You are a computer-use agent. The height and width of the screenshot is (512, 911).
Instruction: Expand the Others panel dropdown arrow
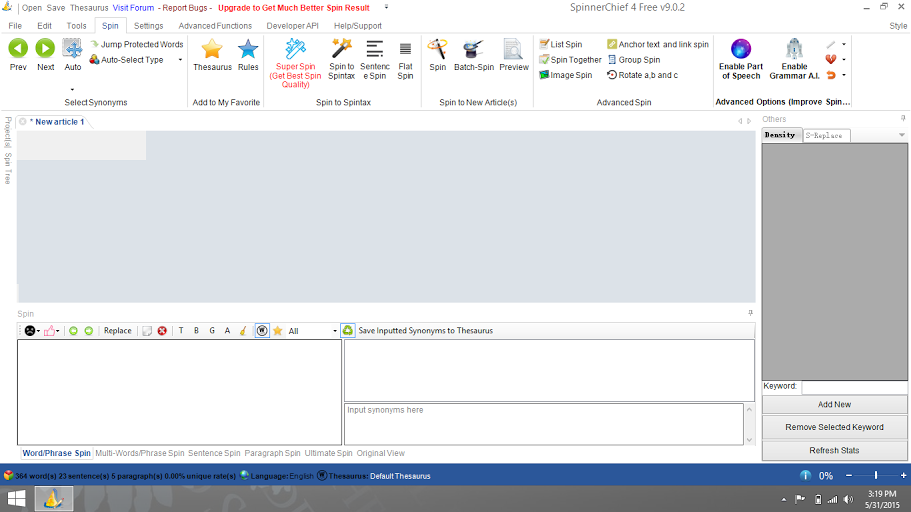901,135
